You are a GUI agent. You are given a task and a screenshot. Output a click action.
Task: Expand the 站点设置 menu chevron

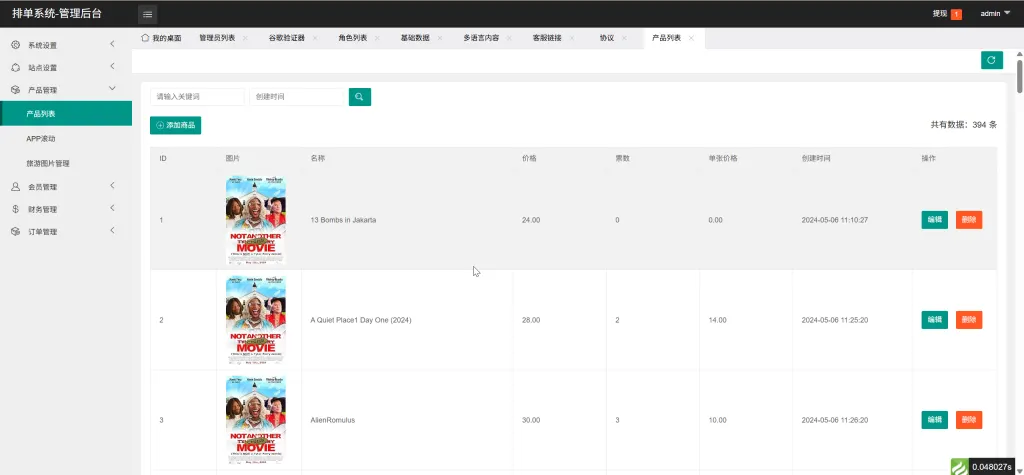112,67
